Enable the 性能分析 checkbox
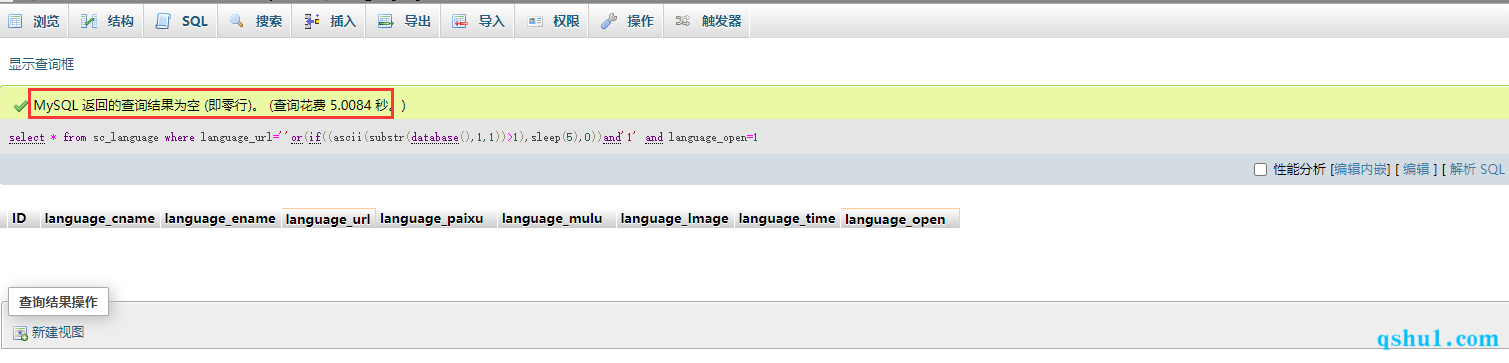This screenshot has height=363, width=1509. 1260,170
